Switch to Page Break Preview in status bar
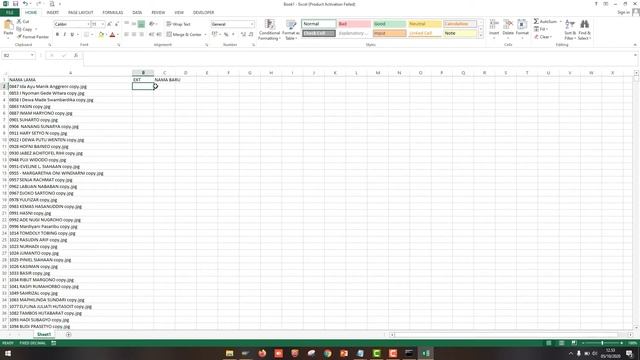The width and height of the screenshot is (640, 360). pos(573,343)
